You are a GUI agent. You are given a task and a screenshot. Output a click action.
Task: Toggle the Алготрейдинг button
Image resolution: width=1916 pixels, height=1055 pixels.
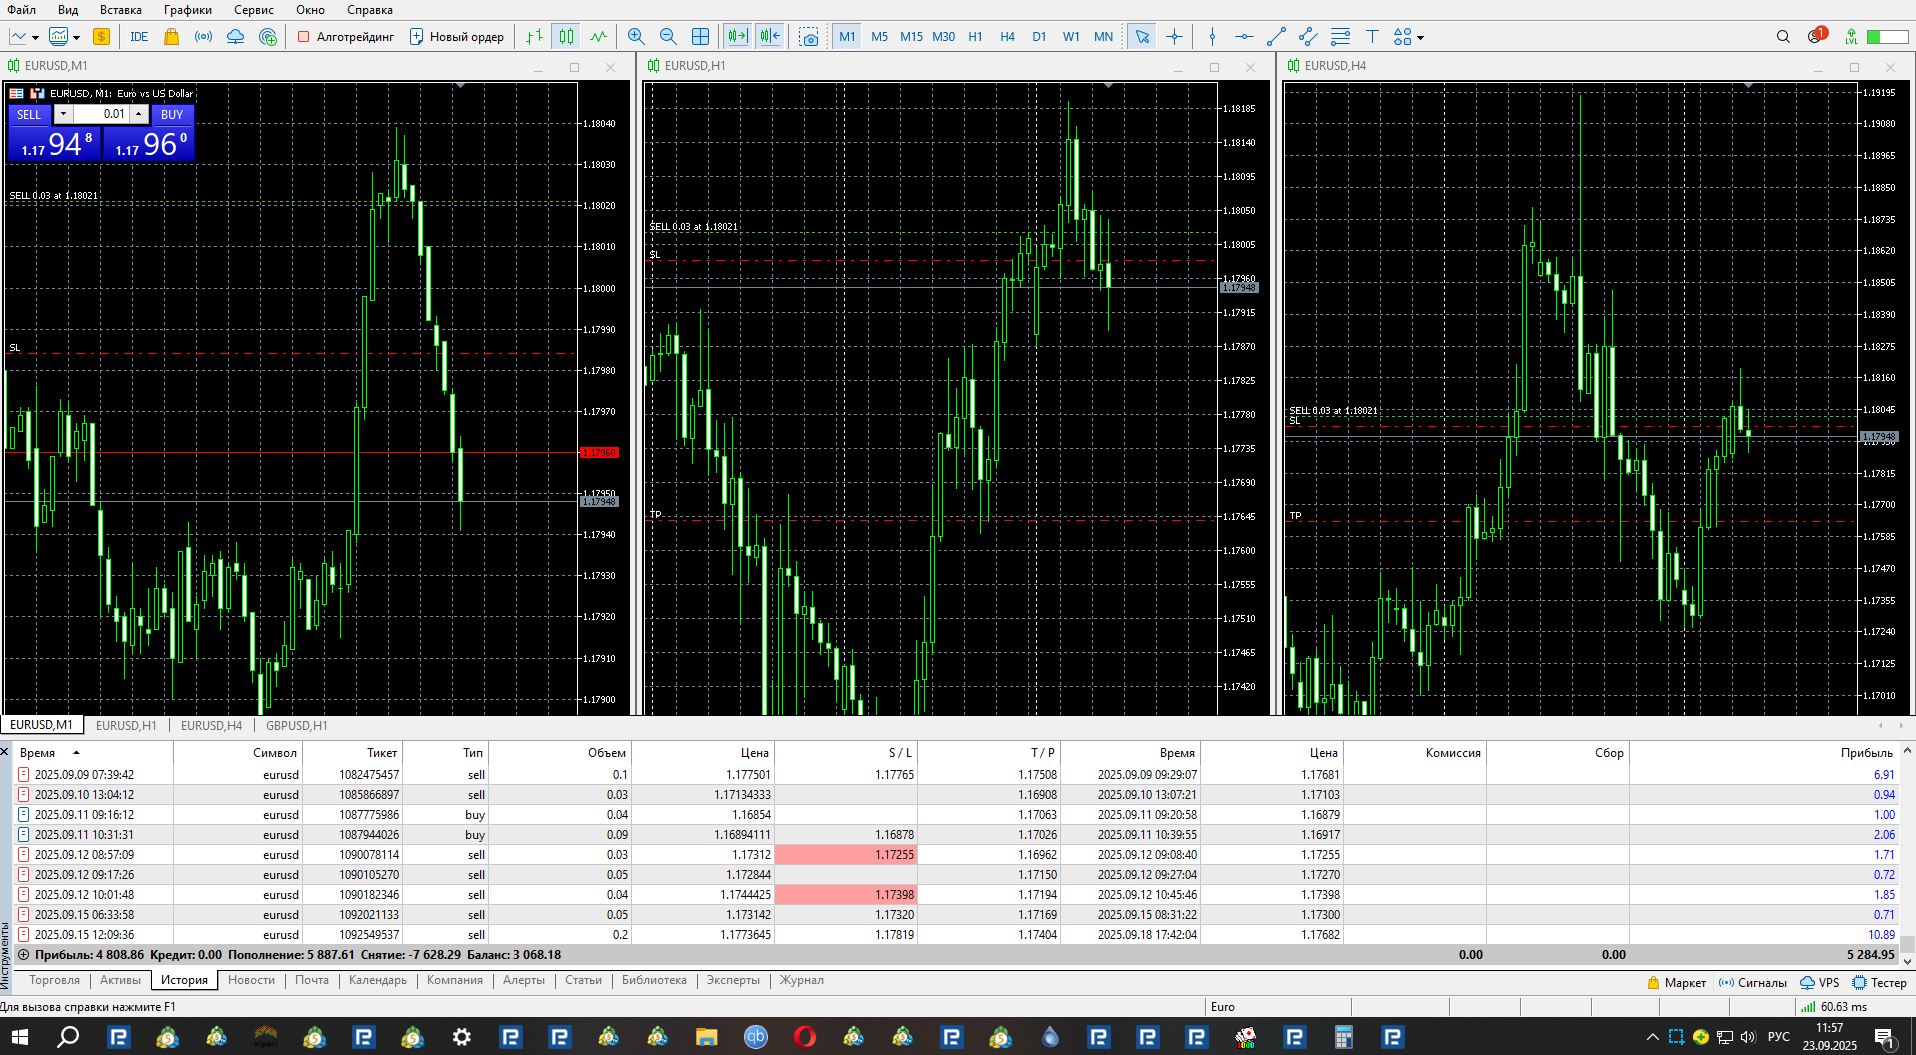345,37
